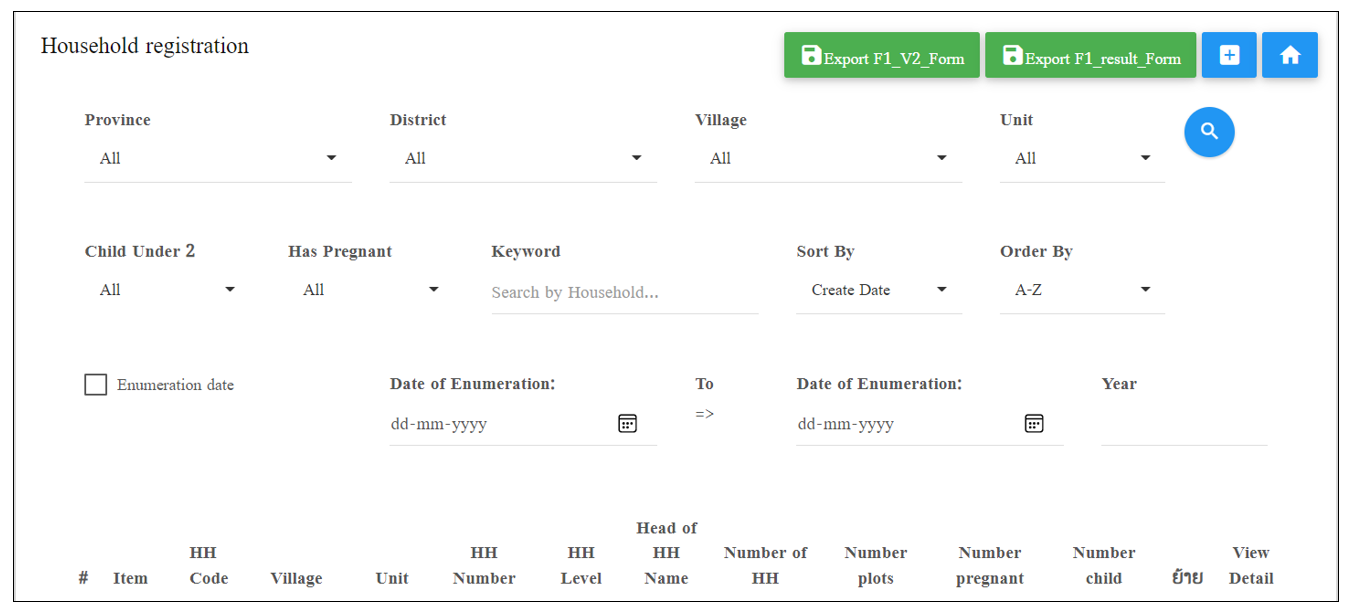Export data with the Export F1_V2_Form button
This screenshot has height=609, width=1349.
point(881,55)
